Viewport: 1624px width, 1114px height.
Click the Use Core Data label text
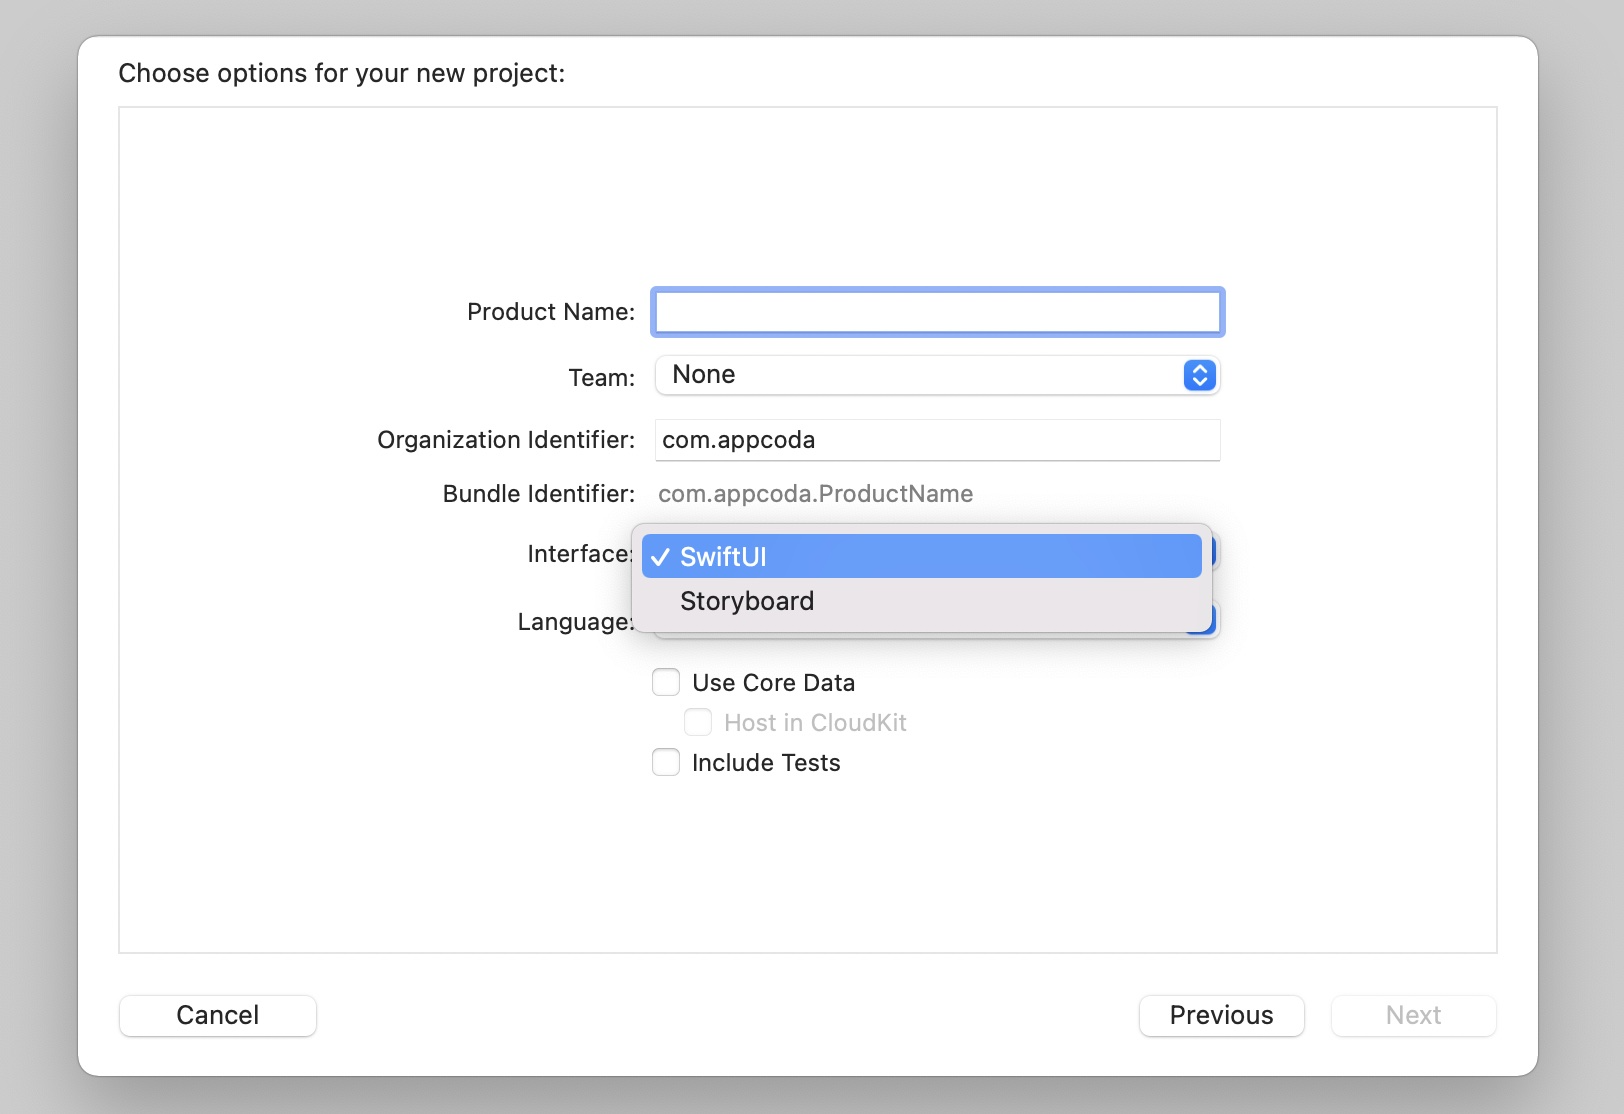774,682
